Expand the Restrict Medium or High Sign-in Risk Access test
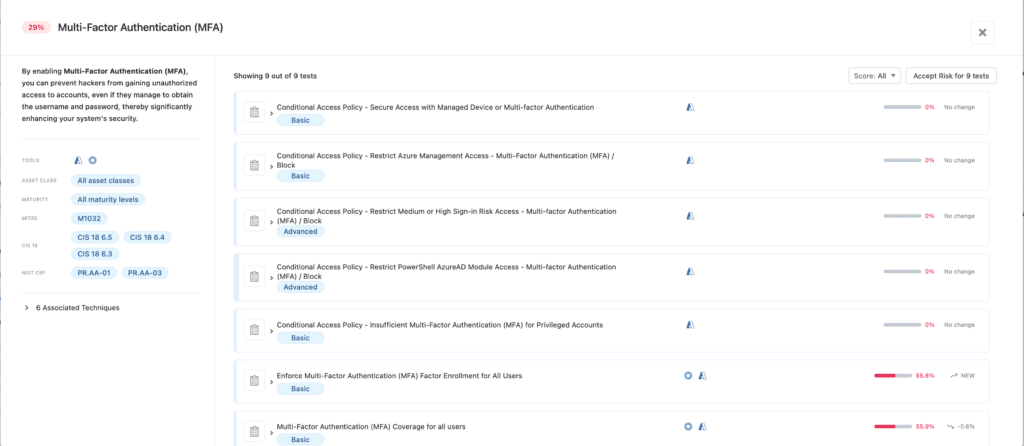 click(272, 221)
